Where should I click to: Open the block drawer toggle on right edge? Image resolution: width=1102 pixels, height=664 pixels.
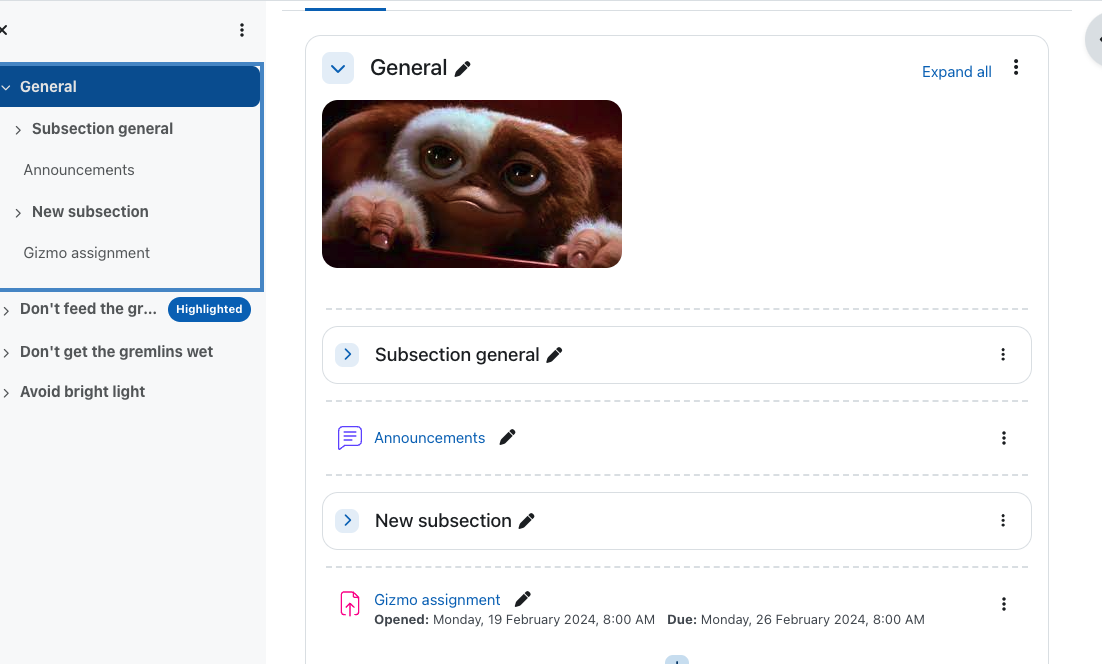(x=1096, y=40)
